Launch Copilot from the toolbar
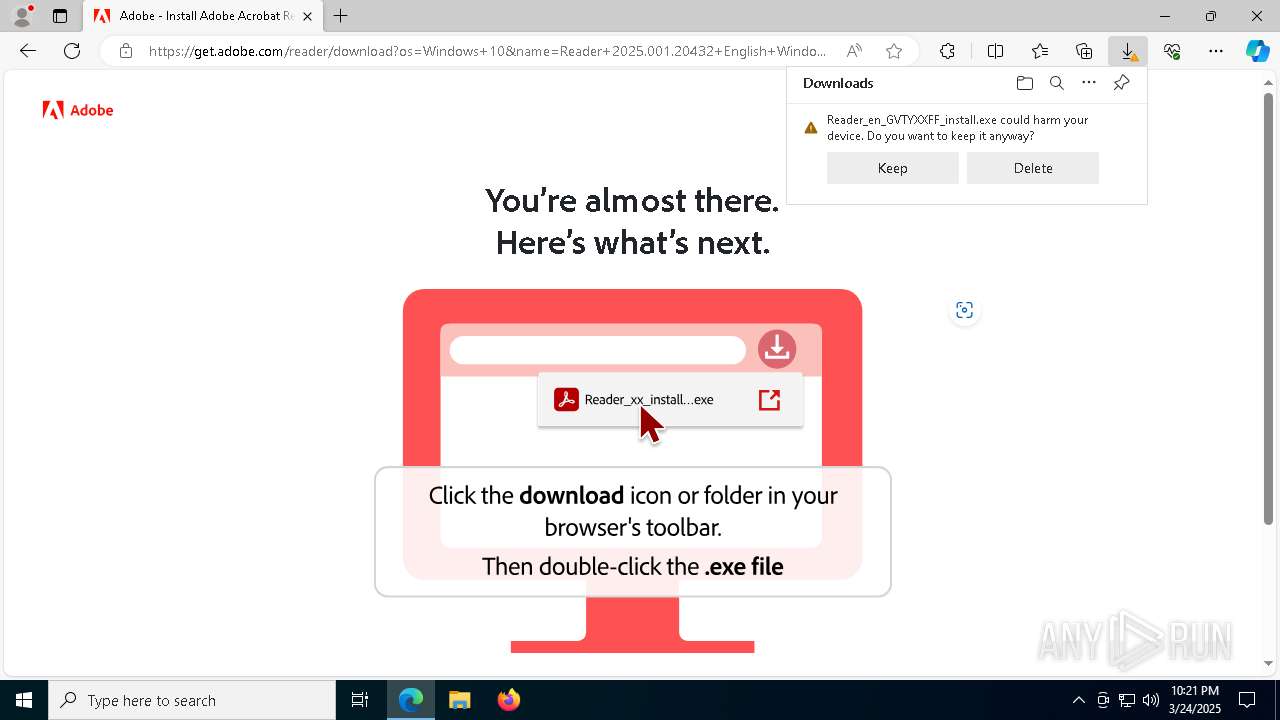The height and width of the screenshot is (720, 1280). pyautogui.click(x=1257, y=51)
